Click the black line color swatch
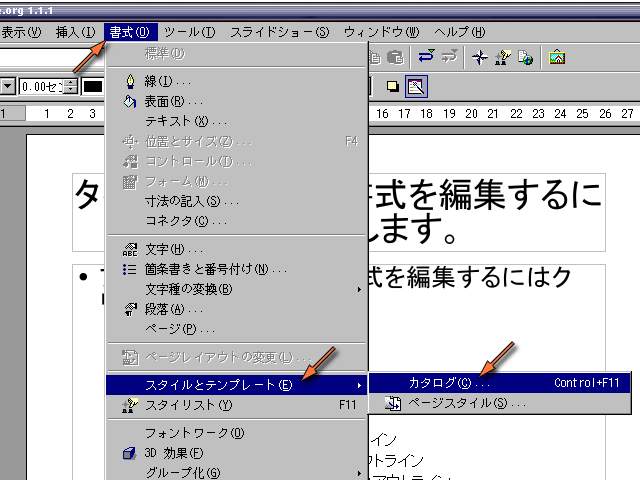This screenshot has width=640, height=480. [x=93, y=87]
